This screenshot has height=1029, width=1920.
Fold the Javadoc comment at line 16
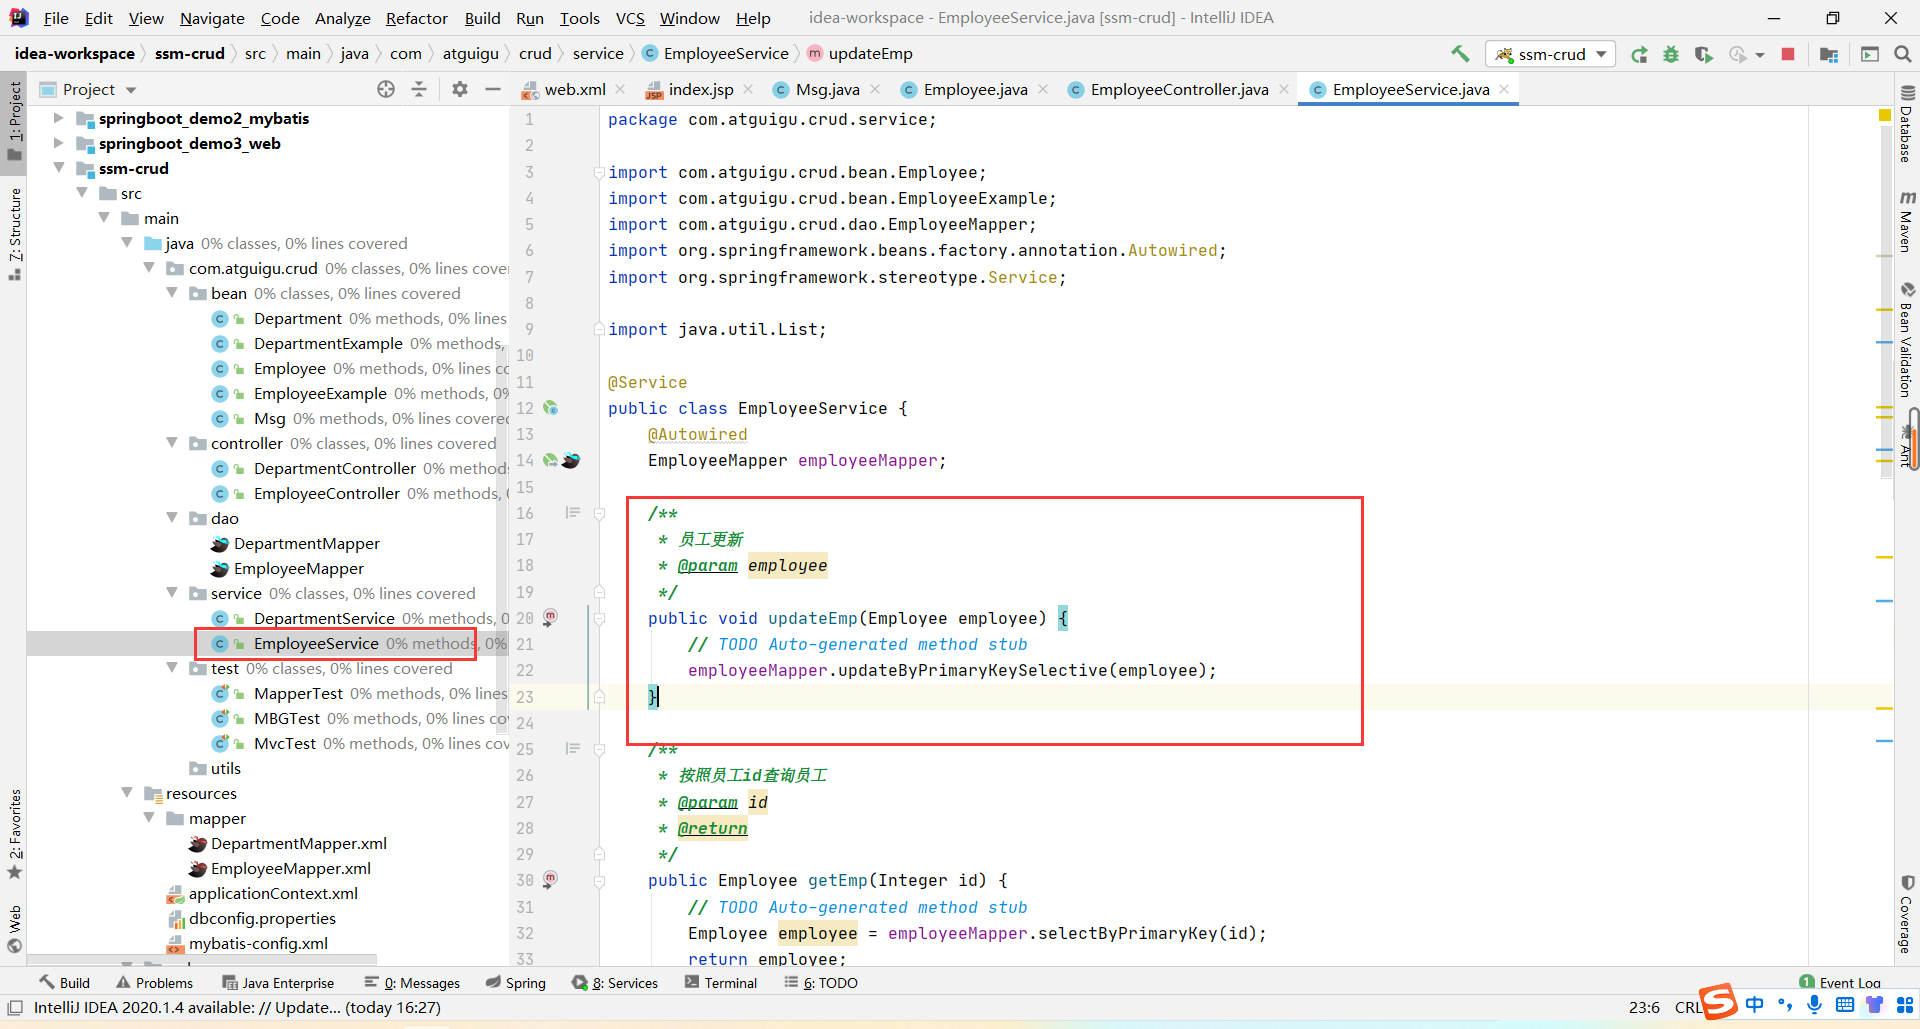tap(599, 513)
